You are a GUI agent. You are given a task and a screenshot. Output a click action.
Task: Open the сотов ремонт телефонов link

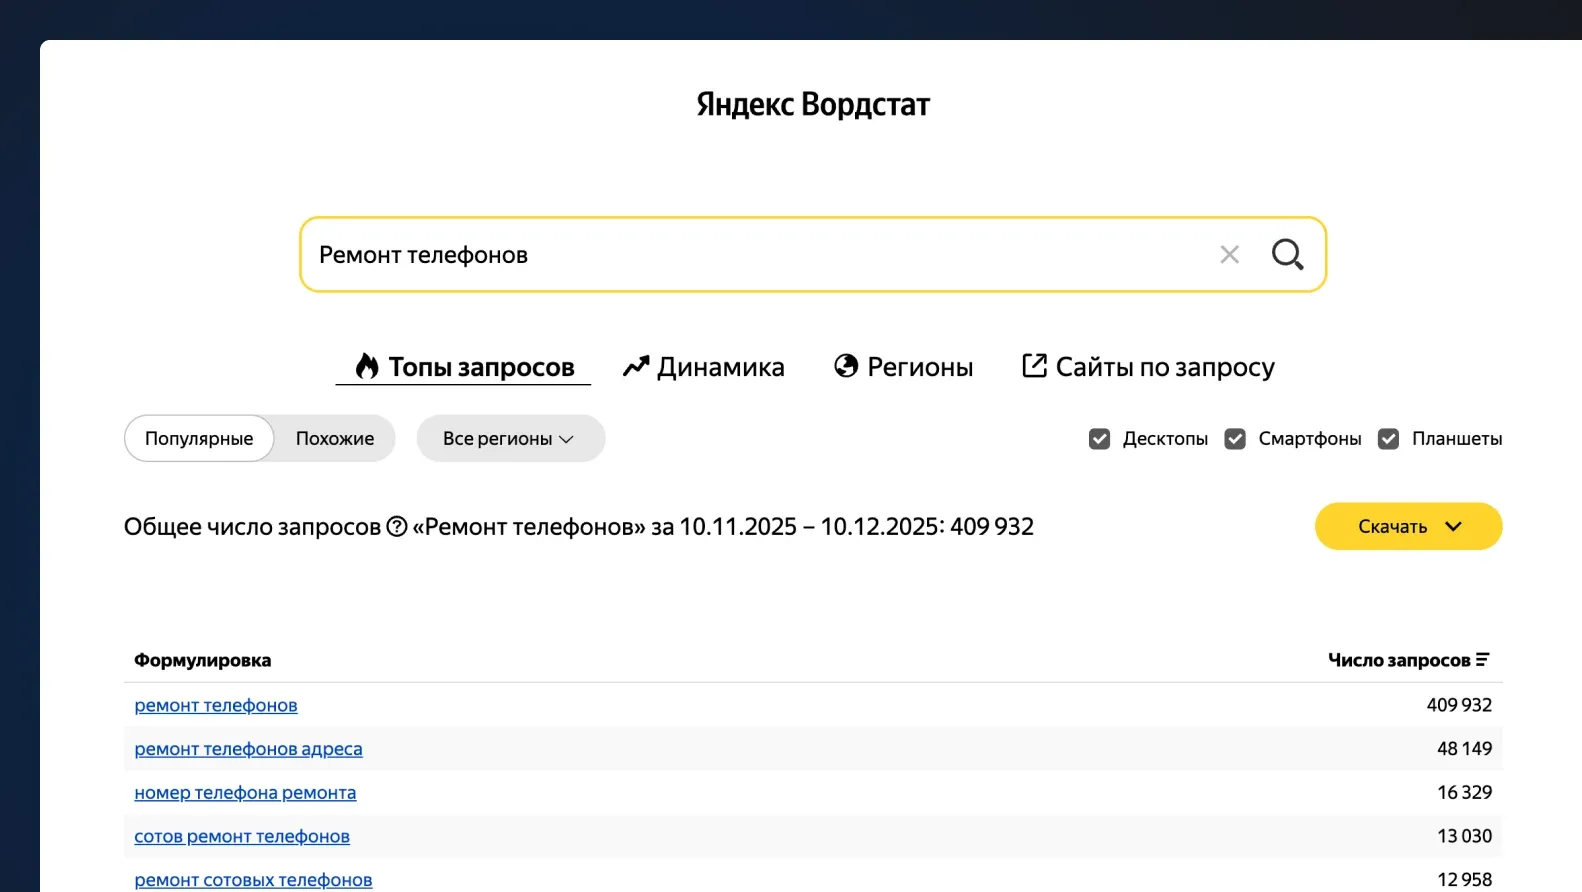tap(242, 837)
